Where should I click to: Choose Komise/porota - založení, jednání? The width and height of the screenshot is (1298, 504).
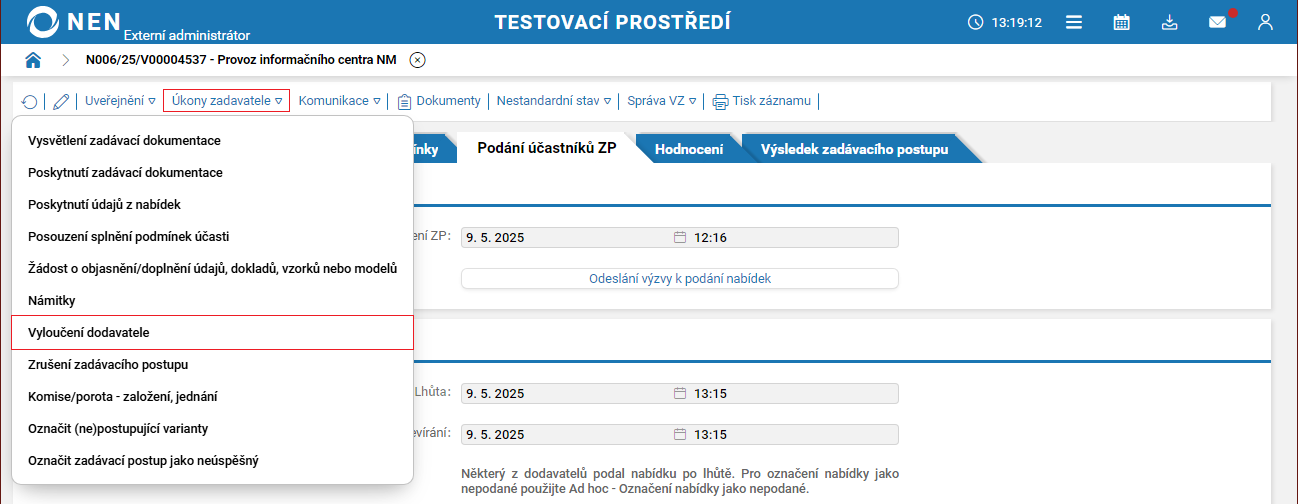pos(212,396)
